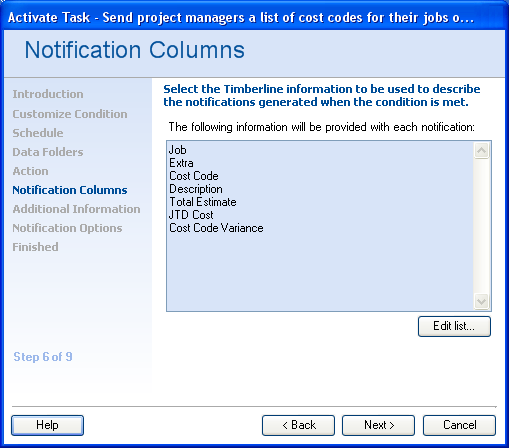Switch to the Data Folders step

pos(48,152)
